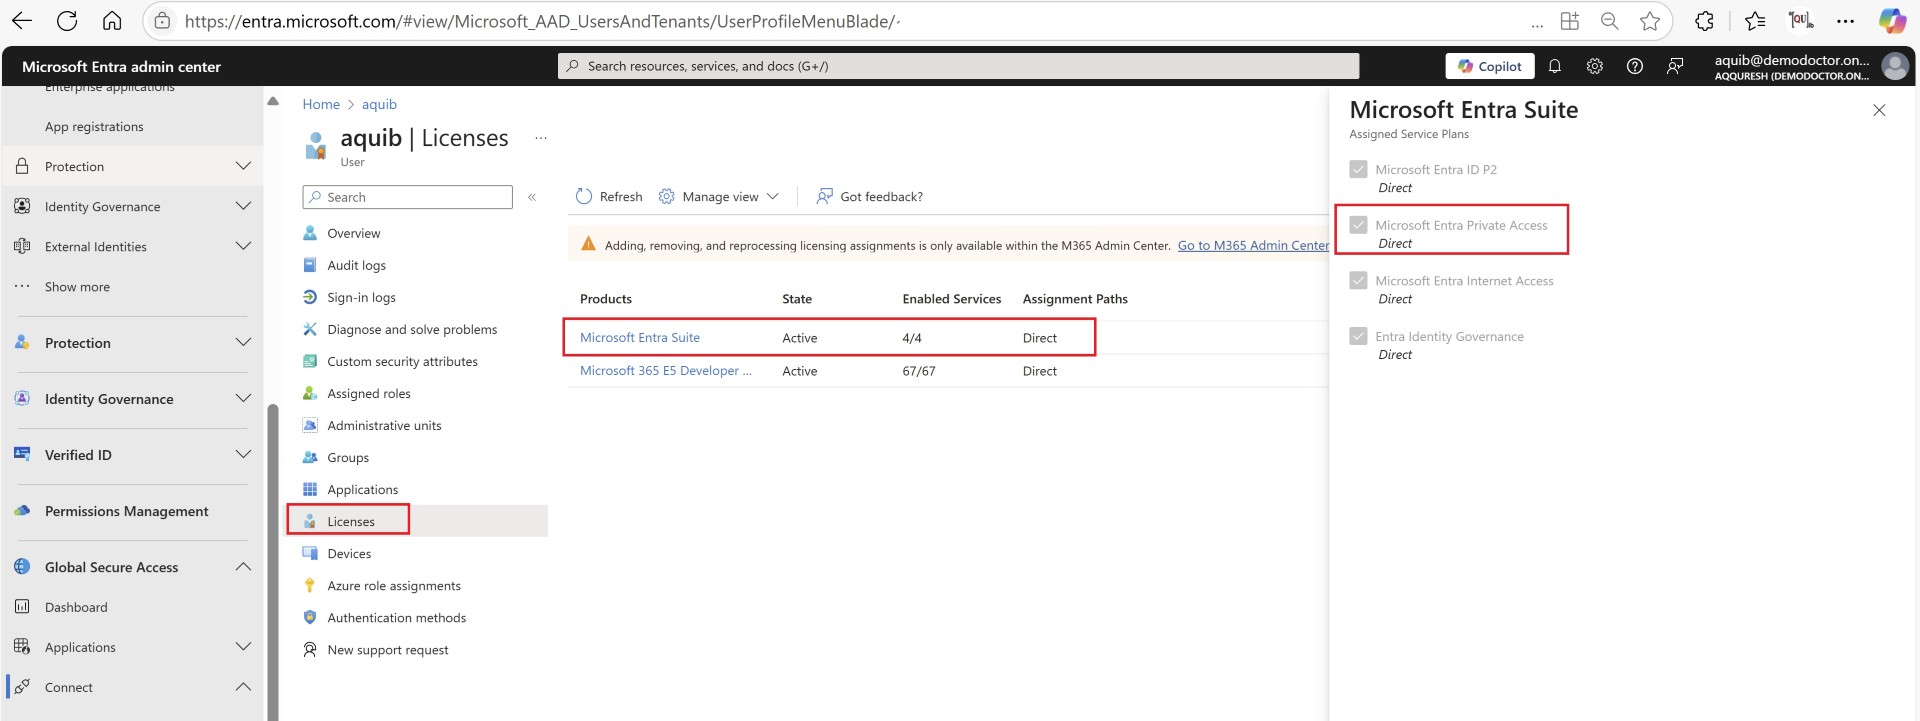Click the Refresh icon in toolbar
1920x721 pixels.
coord(584,197)
